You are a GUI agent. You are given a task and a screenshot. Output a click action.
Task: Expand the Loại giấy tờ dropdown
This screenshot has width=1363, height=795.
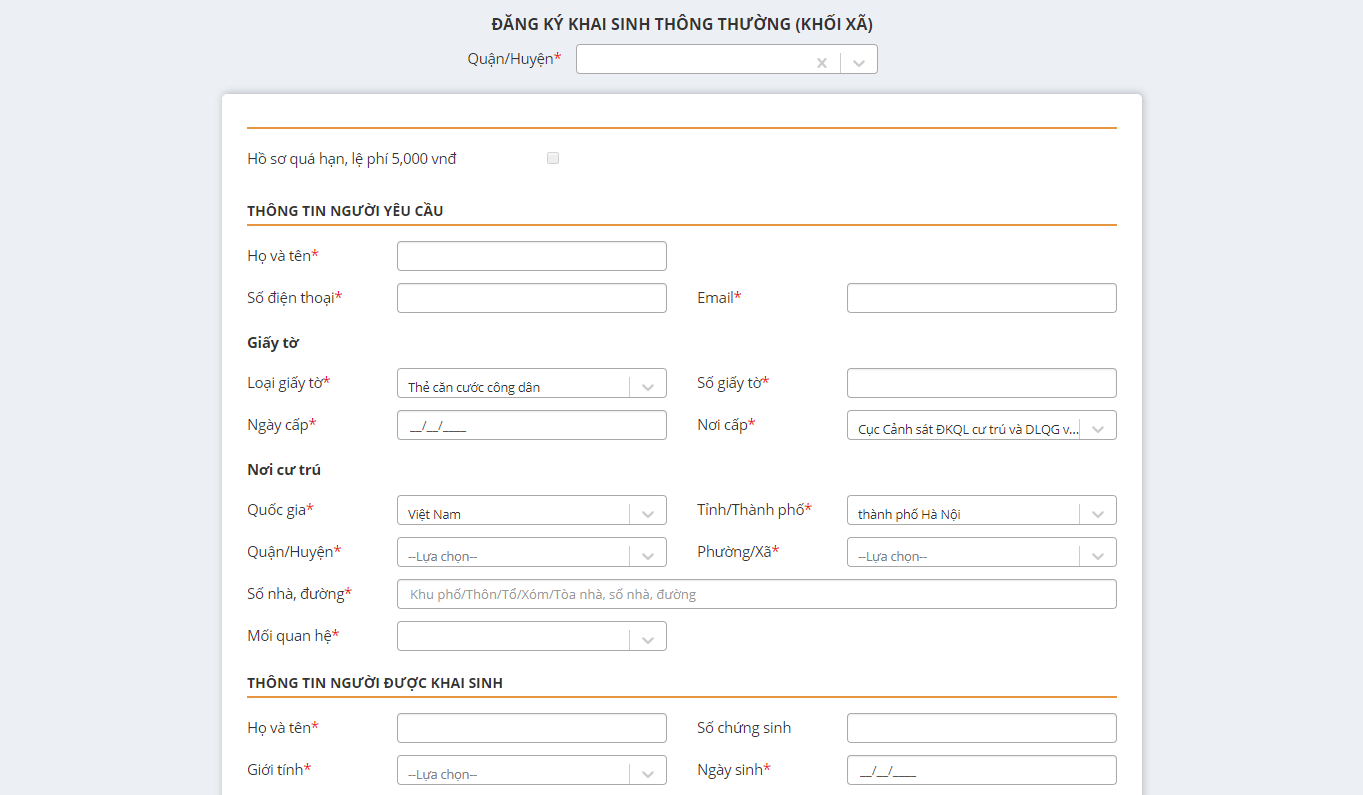click(647, 386)
